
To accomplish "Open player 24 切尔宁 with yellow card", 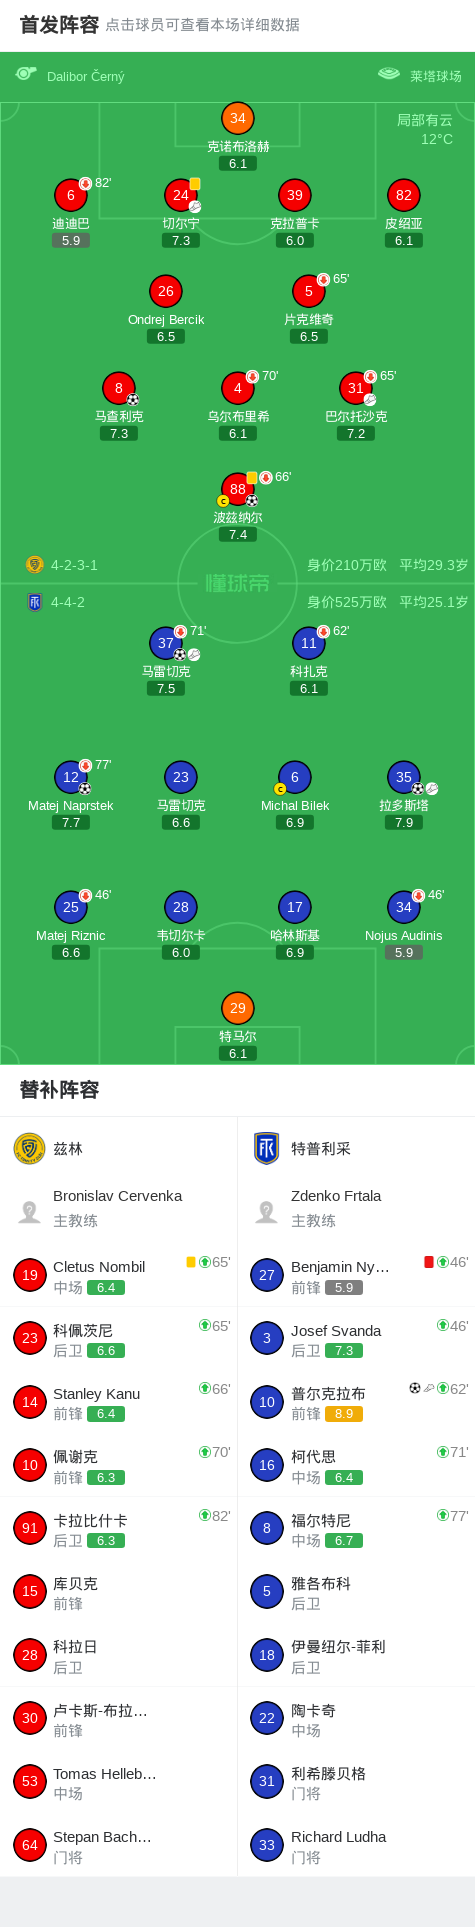I will pos(181,195).
